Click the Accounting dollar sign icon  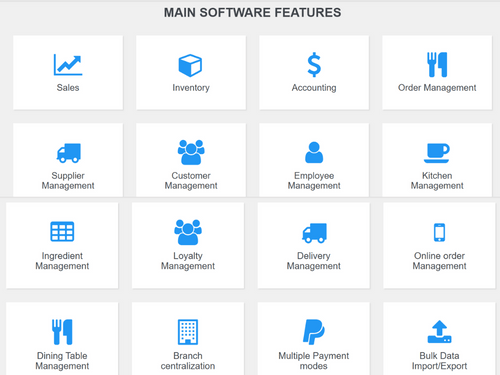(x=314, y=65)
